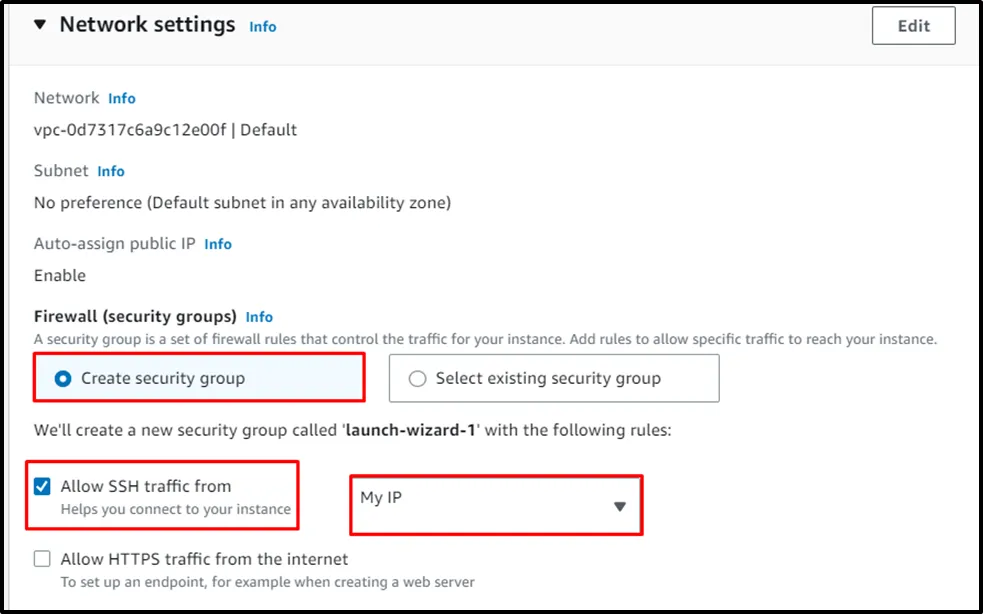Open the Subnet Info link
Screen dimensions: 983x614
click(111, 171)
